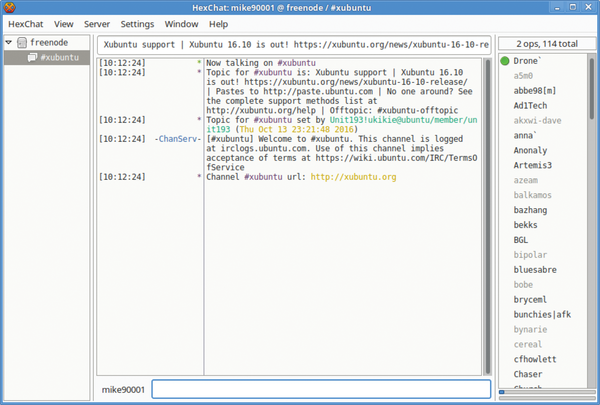Select the freenode server entry
Image resolution: width=600 pixels, height=405 pixels.
click(x=49, y=42)
